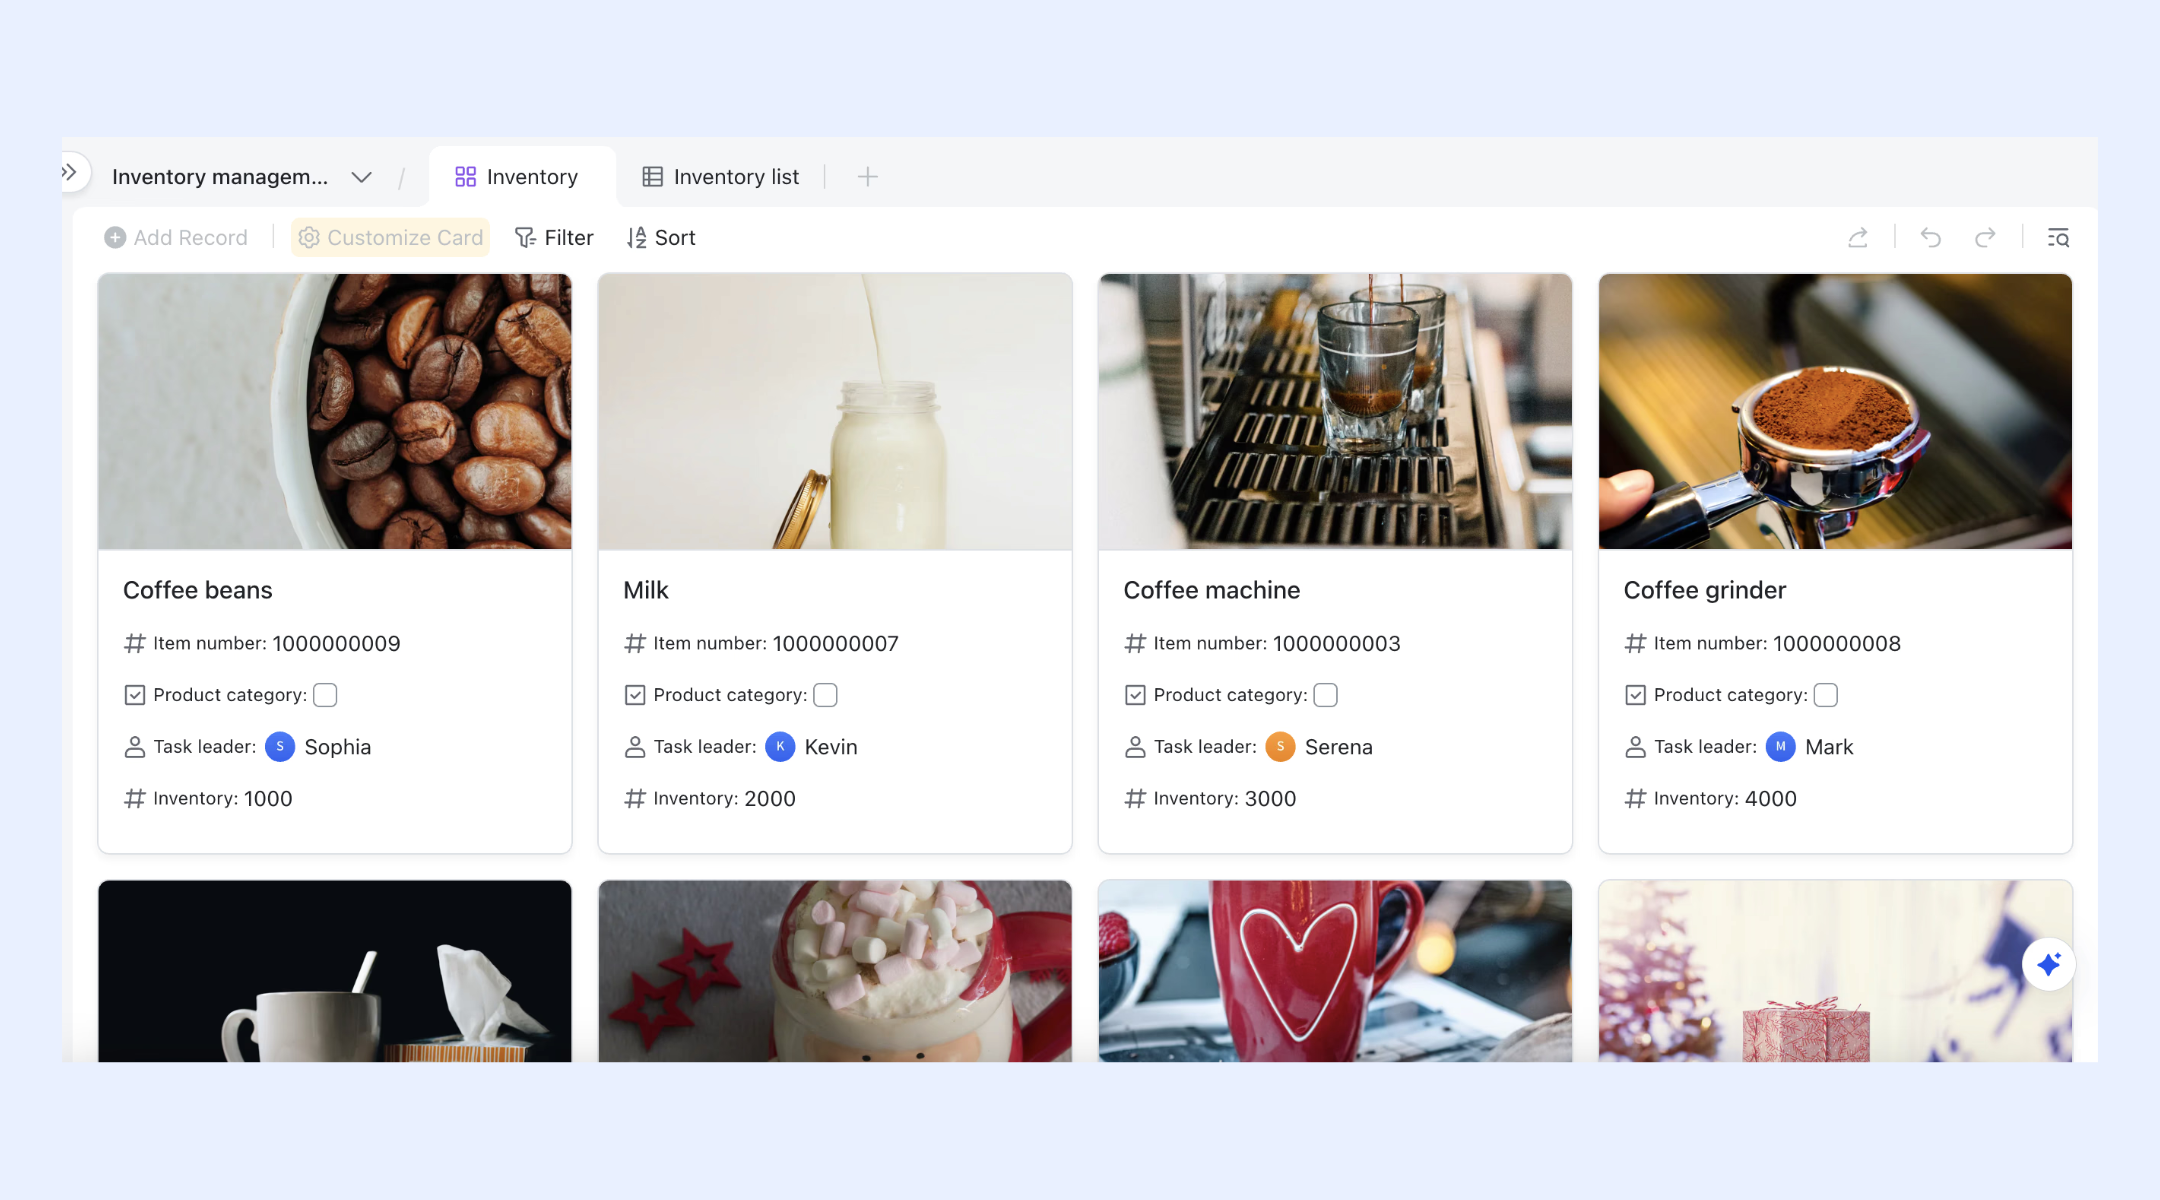
Task: Click the undo arrow icon
Action: (1930, 238)
